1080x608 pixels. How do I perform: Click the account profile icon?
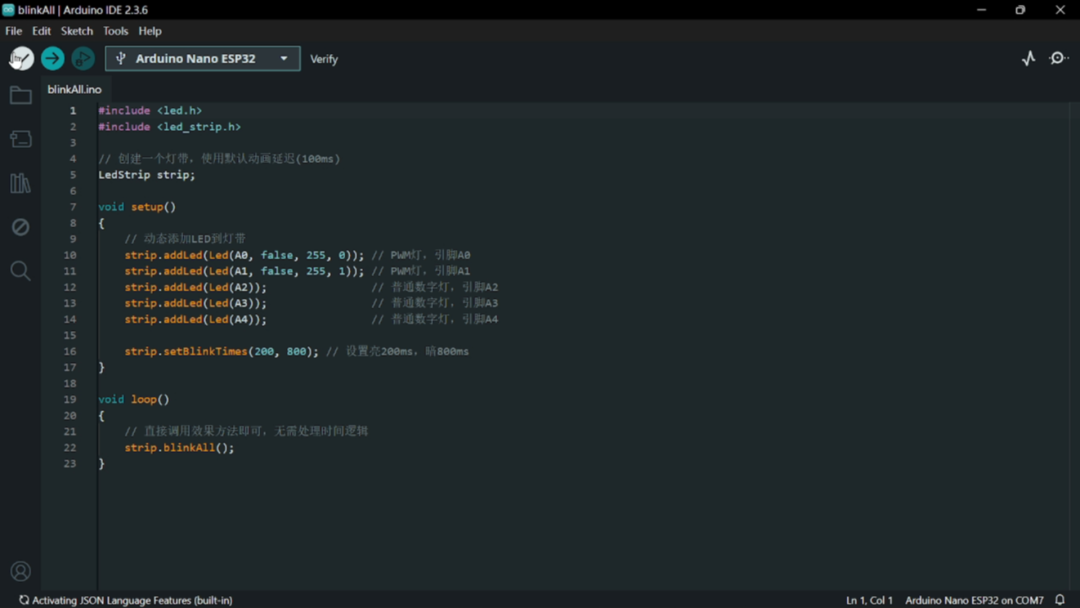click(20, 572)
